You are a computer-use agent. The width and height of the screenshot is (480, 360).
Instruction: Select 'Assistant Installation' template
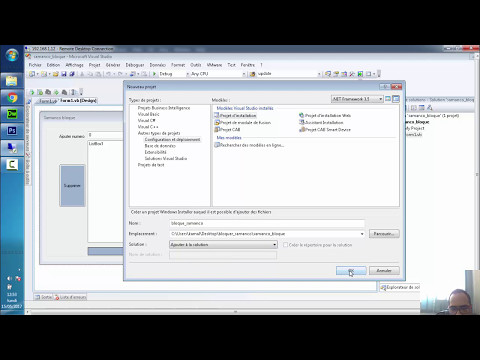pos(321,122)
